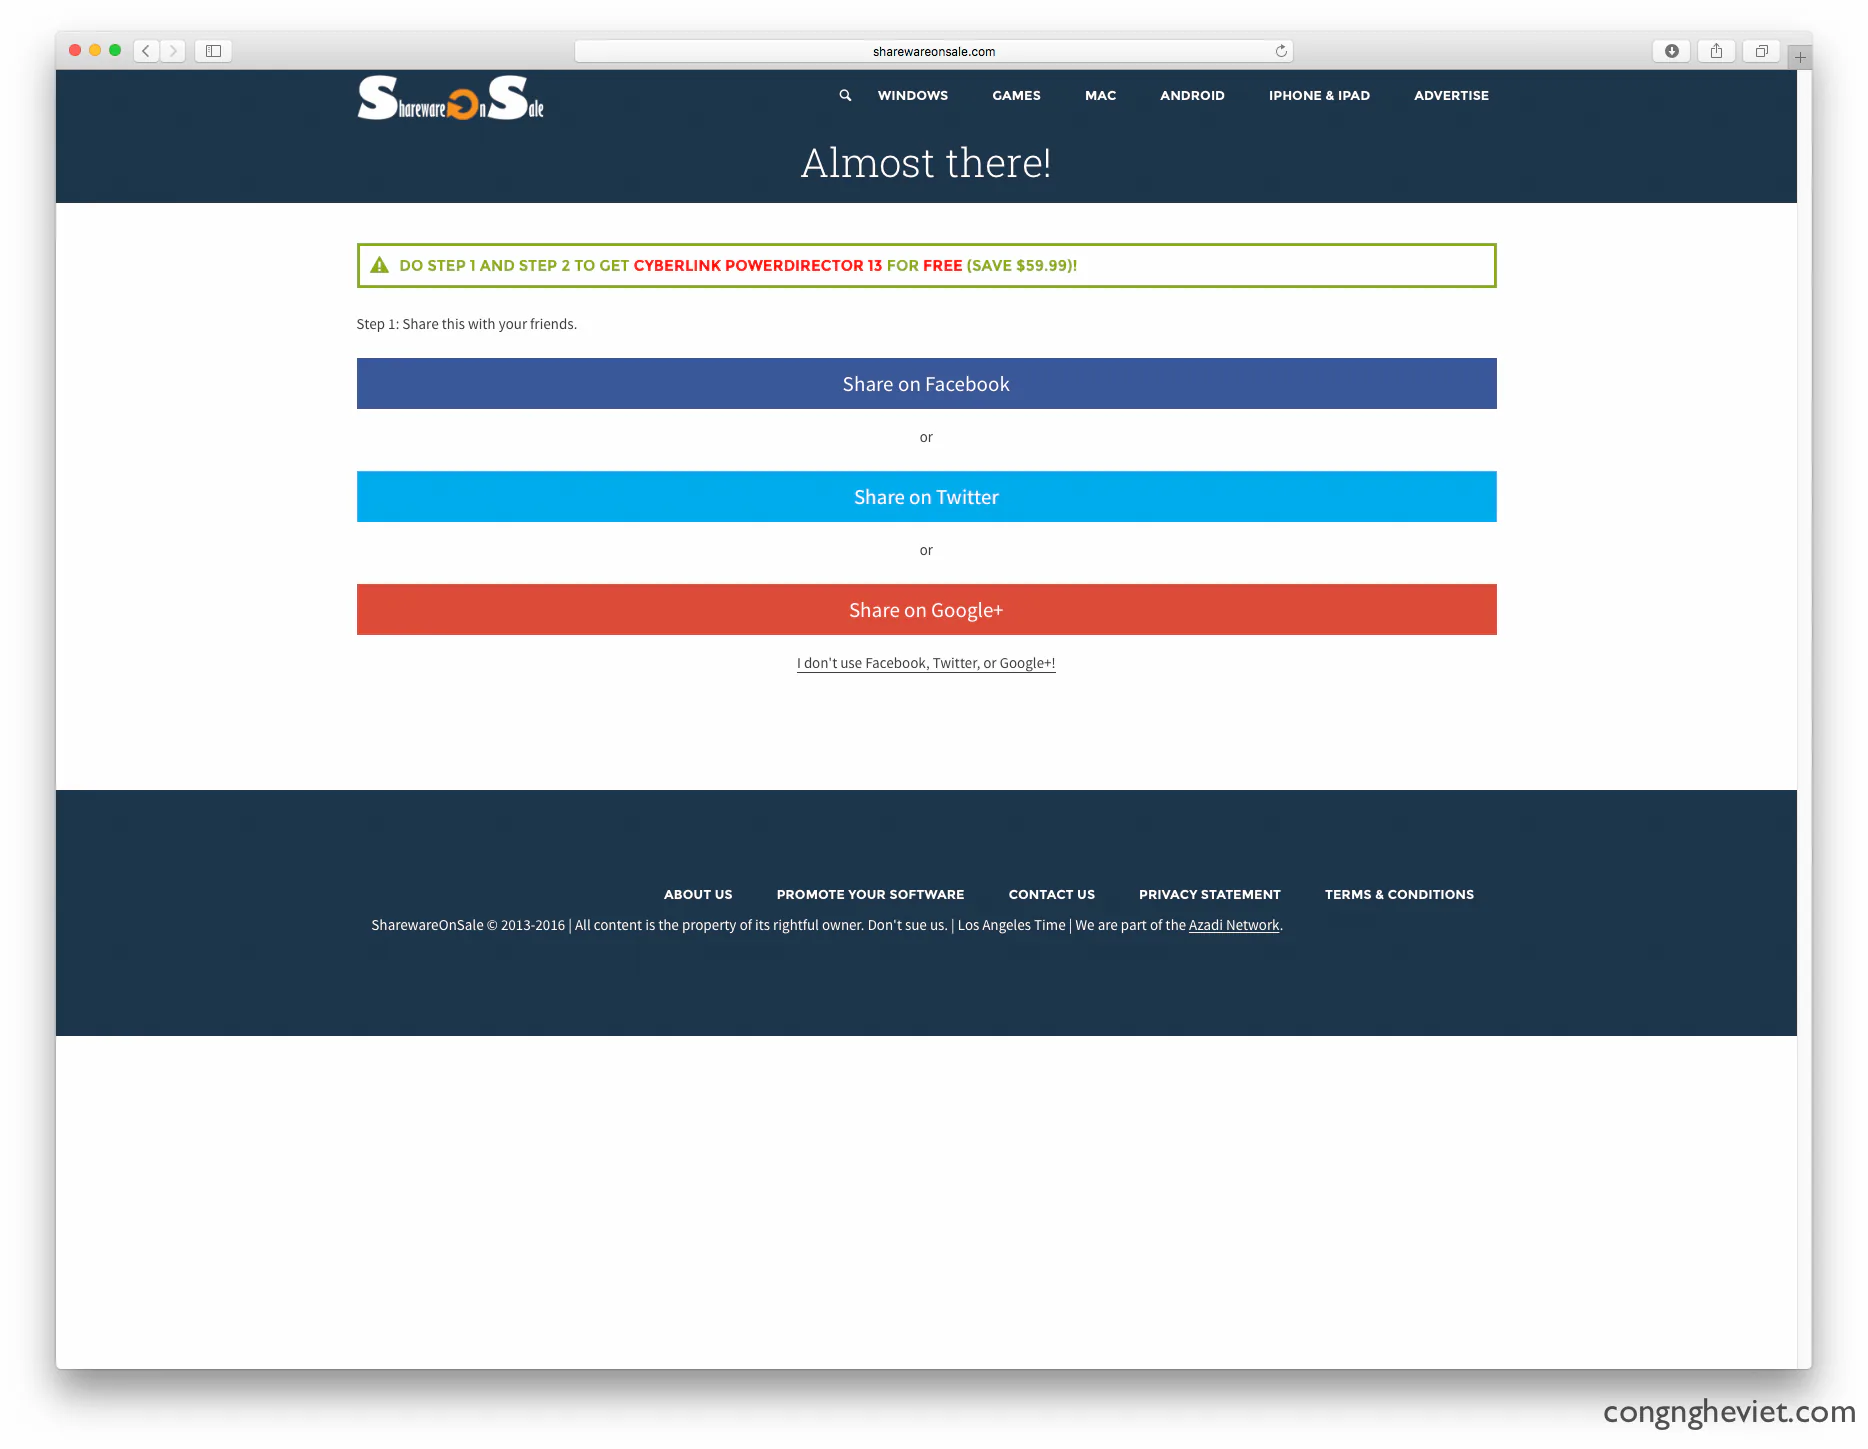The image size is (1868, 1449).
Task: Click the Share on Google+ button
Action: tap(926, 610)
